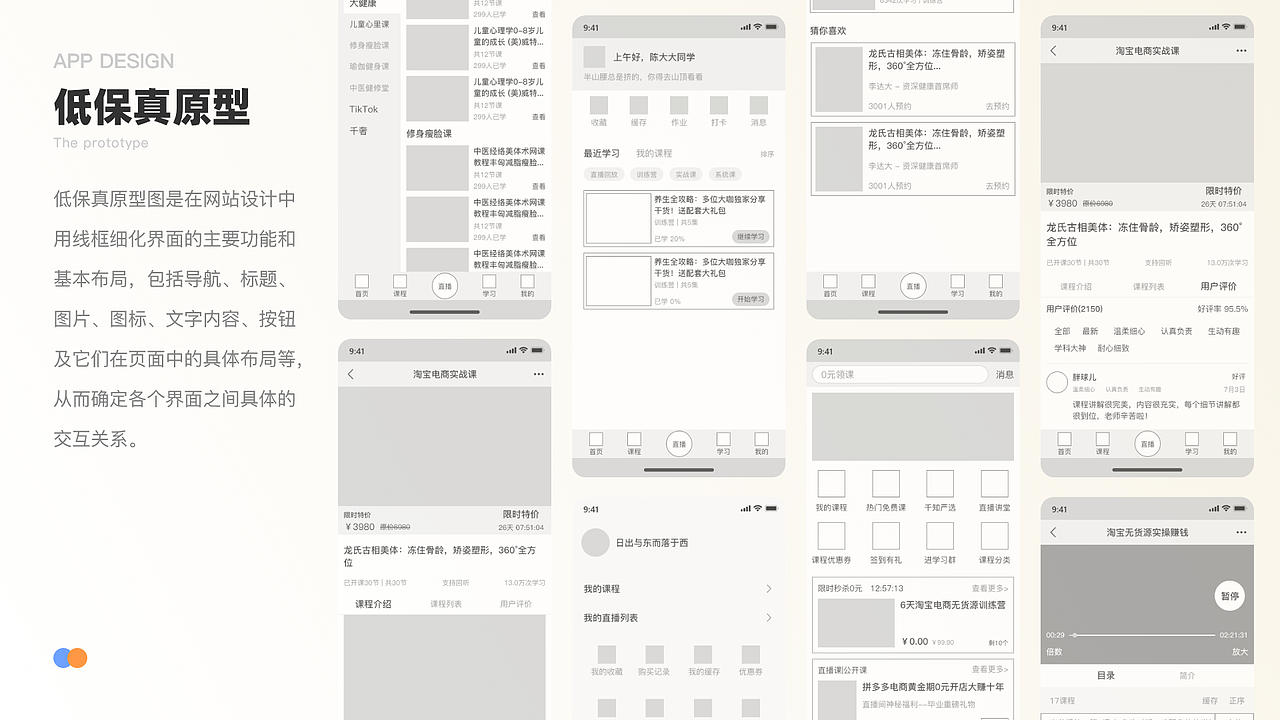The height and width of the screenshot is (720, 1280).
Task: Open the 我的收藏 icon on the profile screen
Action: point(607,655)
